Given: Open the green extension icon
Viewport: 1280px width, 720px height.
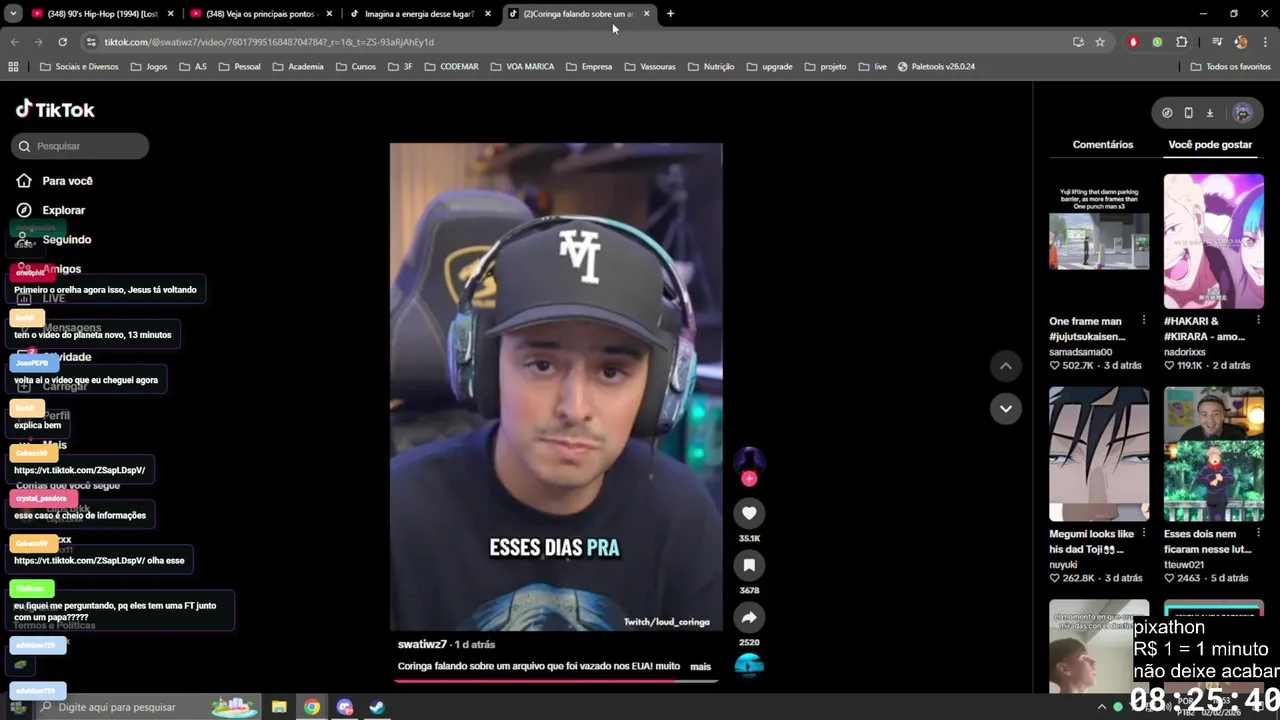Looking at the screenshot, I should pos(1157,42).
